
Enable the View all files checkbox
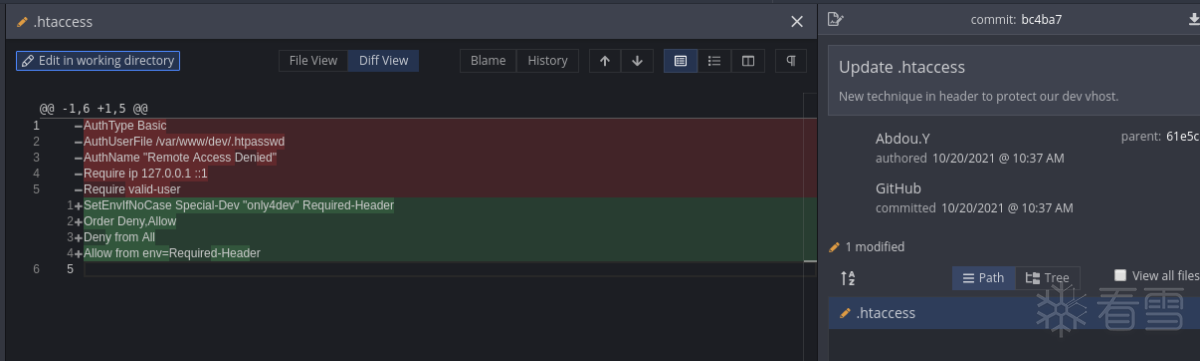(1120, 276)
